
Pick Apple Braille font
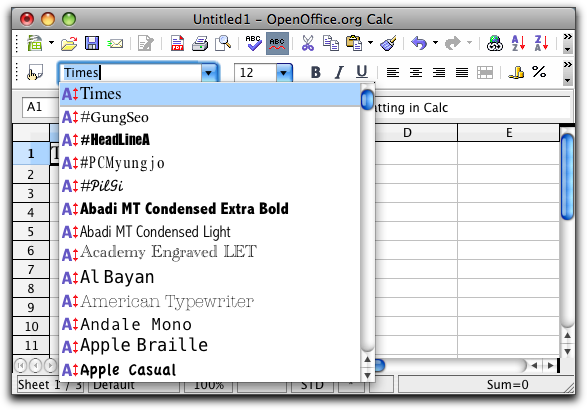[x=210, y=346]
